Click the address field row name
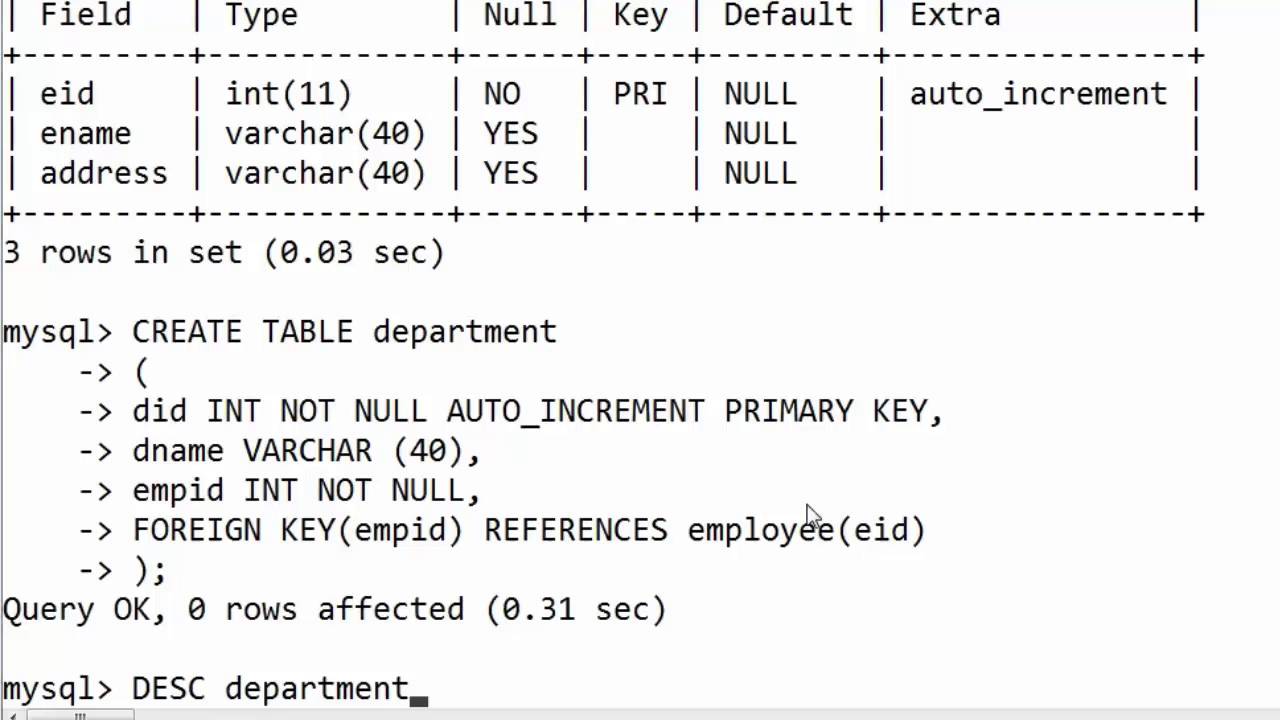 click(104, 174)
